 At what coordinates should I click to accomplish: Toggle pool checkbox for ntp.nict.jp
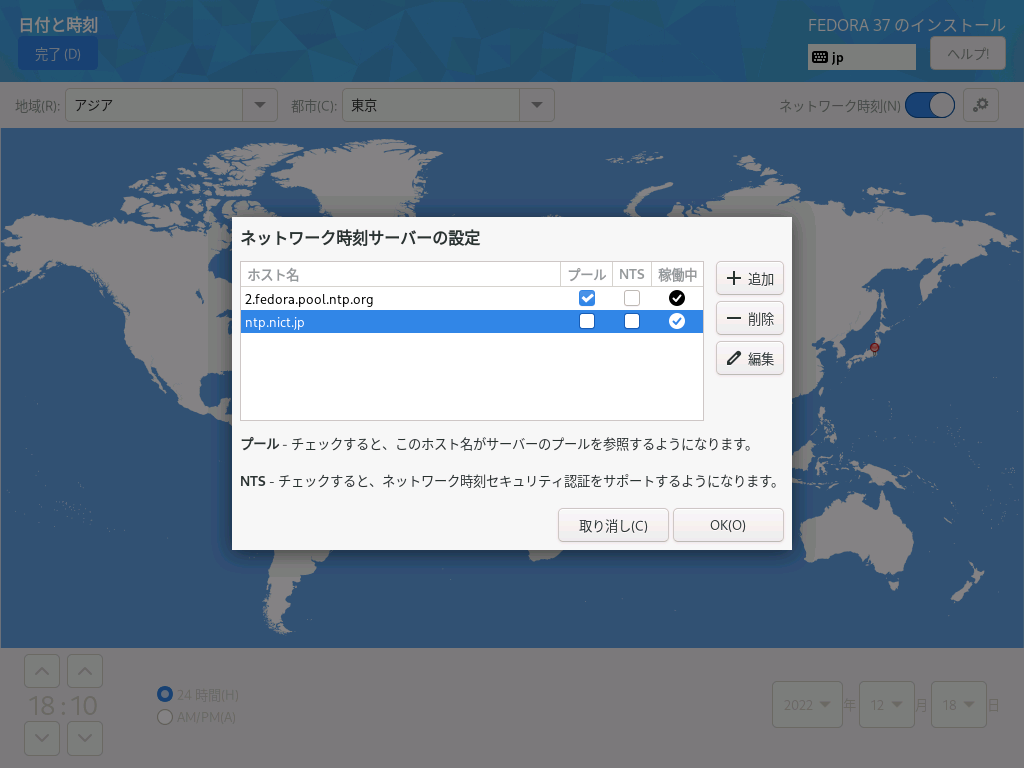[586, 321]
